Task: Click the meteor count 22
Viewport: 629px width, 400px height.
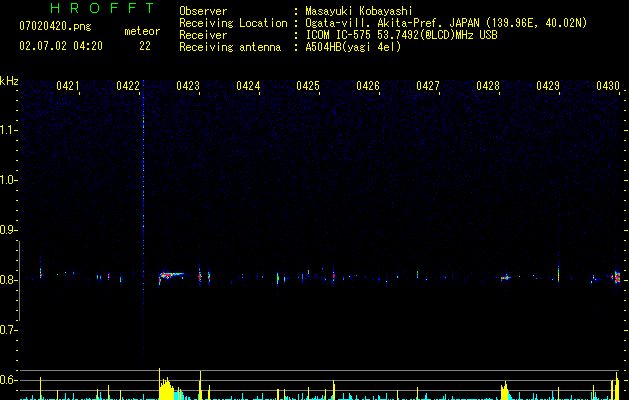Action: click(x=145, y=46)
